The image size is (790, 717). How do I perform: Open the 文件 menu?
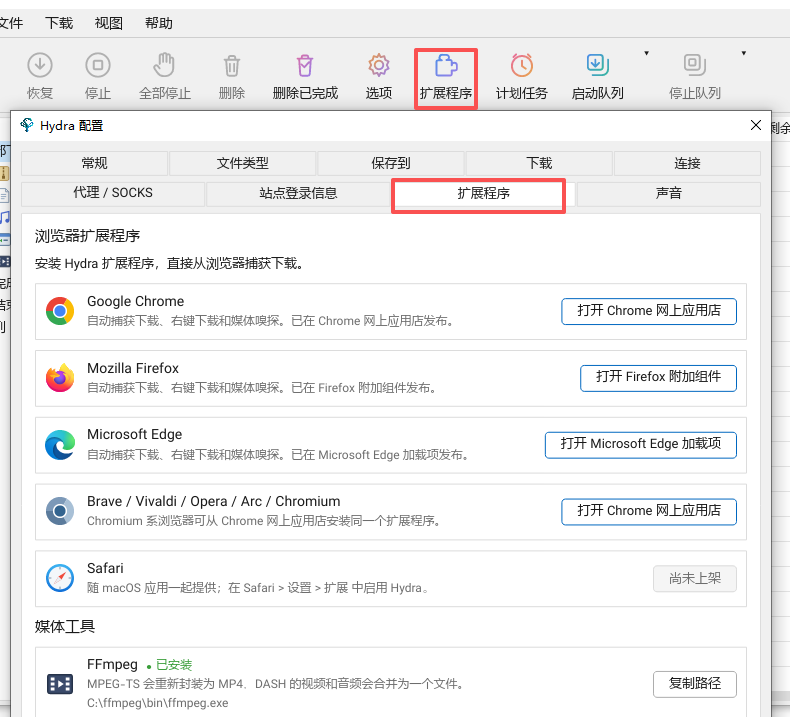[x=11, y=23]
